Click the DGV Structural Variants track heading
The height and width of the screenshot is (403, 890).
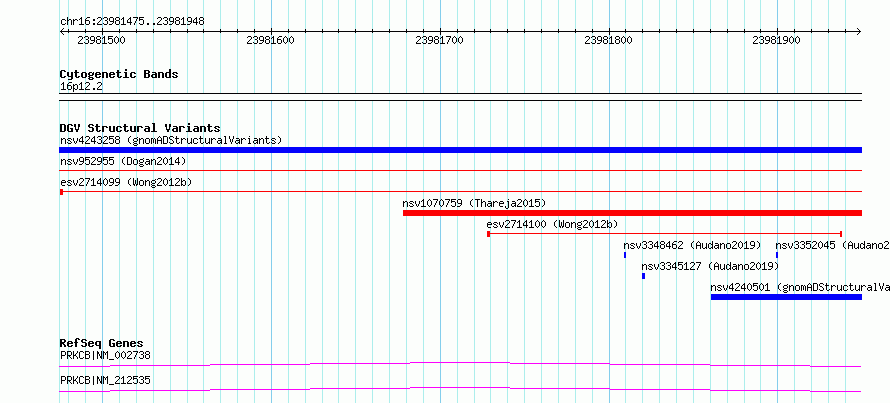pos(140,128)
